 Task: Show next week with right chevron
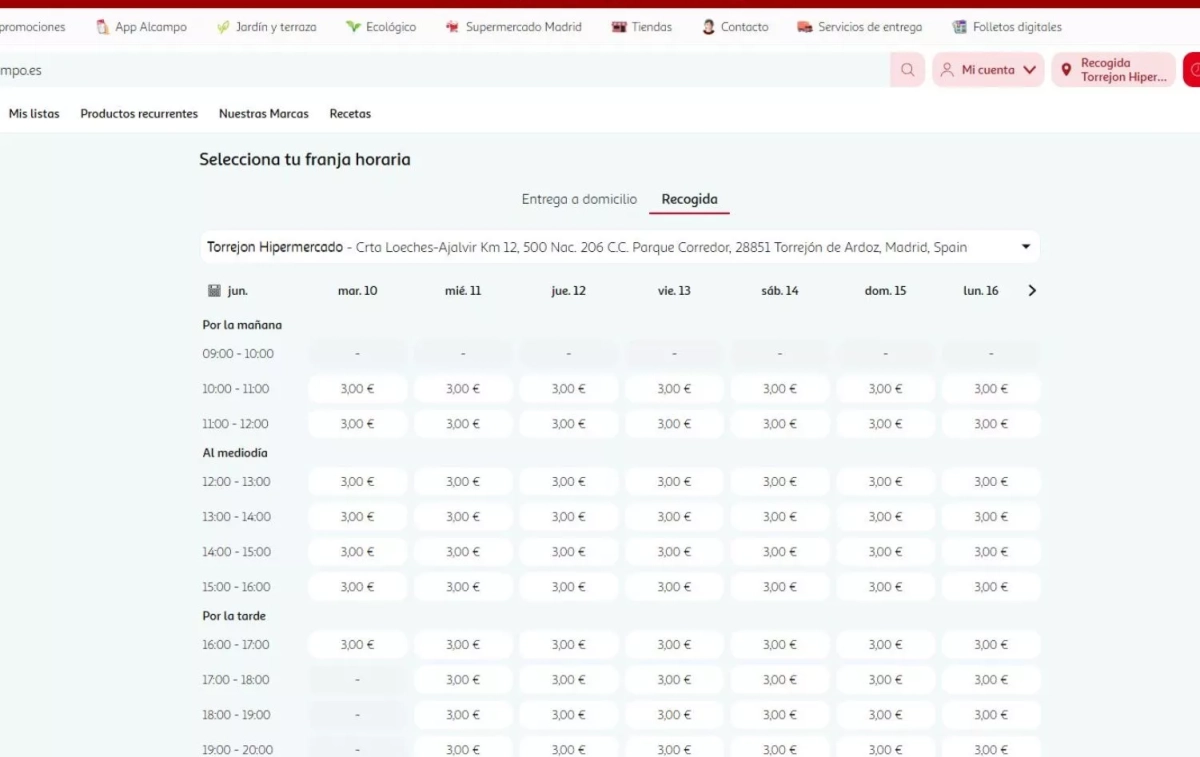(1032, 291)
